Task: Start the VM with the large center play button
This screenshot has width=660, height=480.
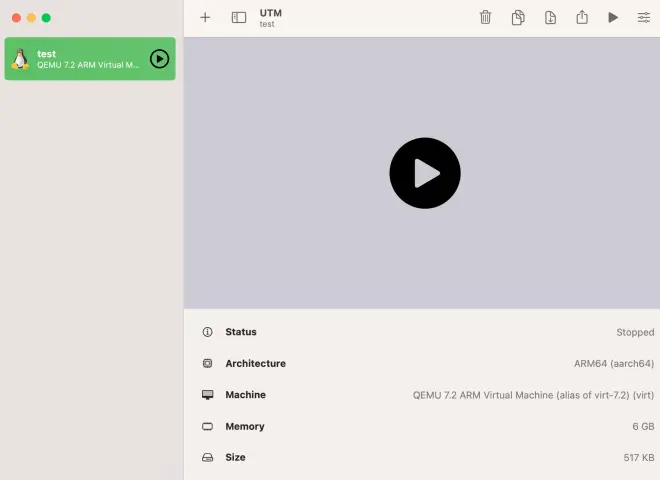Action: [425, 173]
